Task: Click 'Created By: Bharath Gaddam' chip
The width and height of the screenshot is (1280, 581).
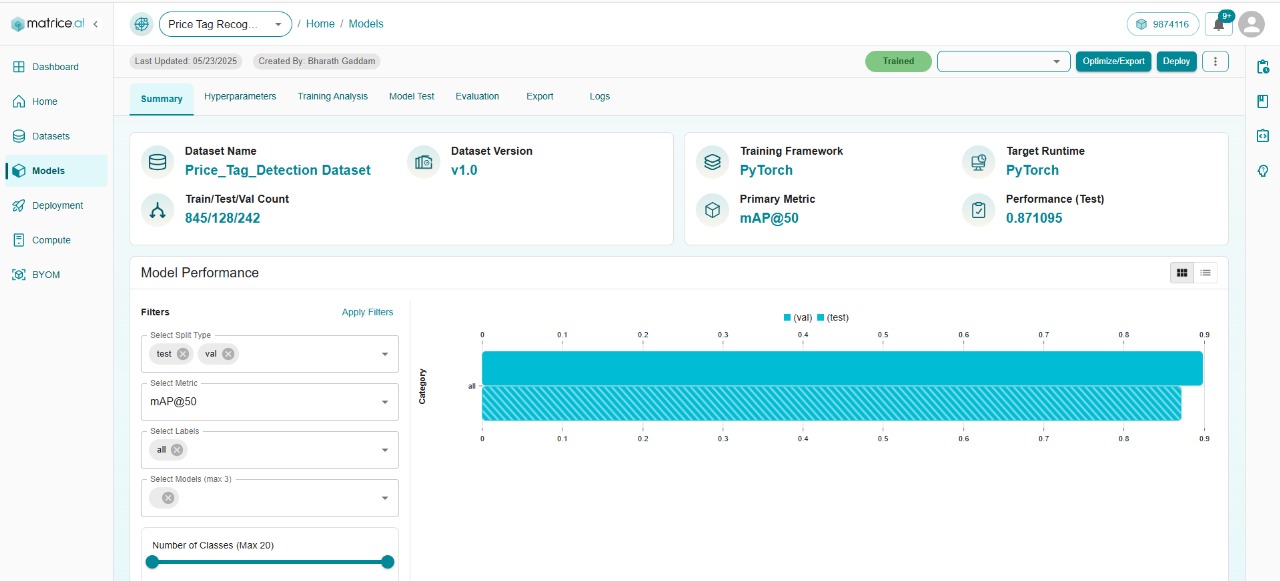Action: (317, 61)
